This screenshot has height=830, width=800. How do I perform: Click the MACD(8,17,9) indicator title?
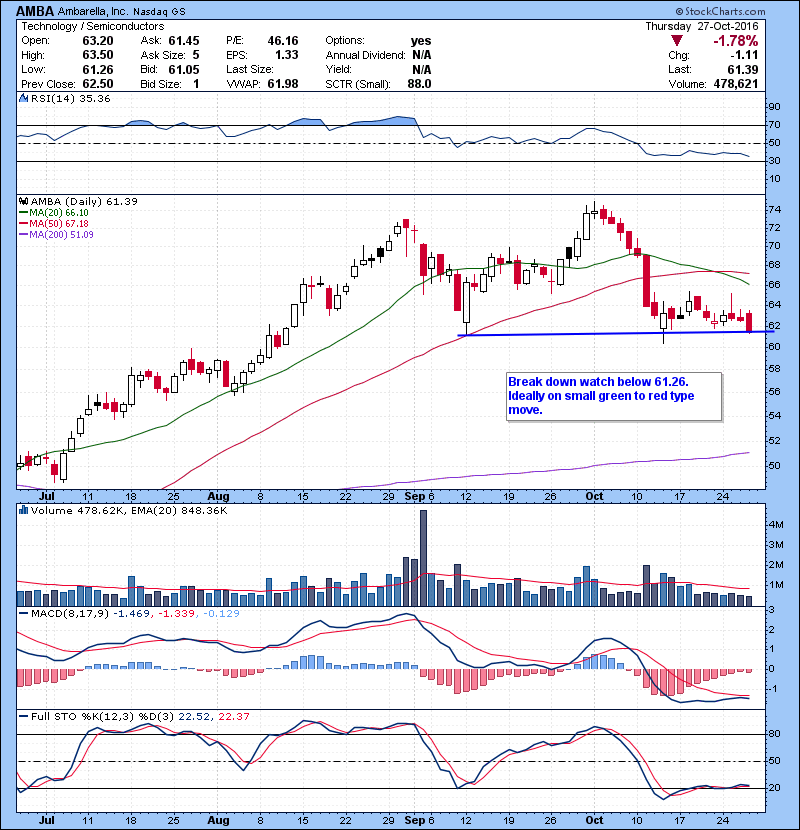click(70, 614)
